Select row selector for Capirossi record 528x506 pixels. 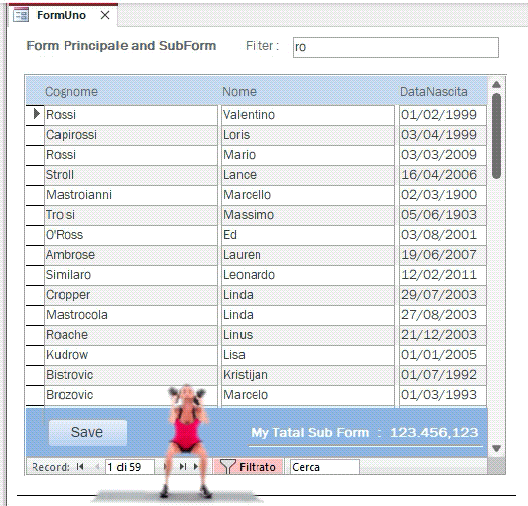coord(35,135)
